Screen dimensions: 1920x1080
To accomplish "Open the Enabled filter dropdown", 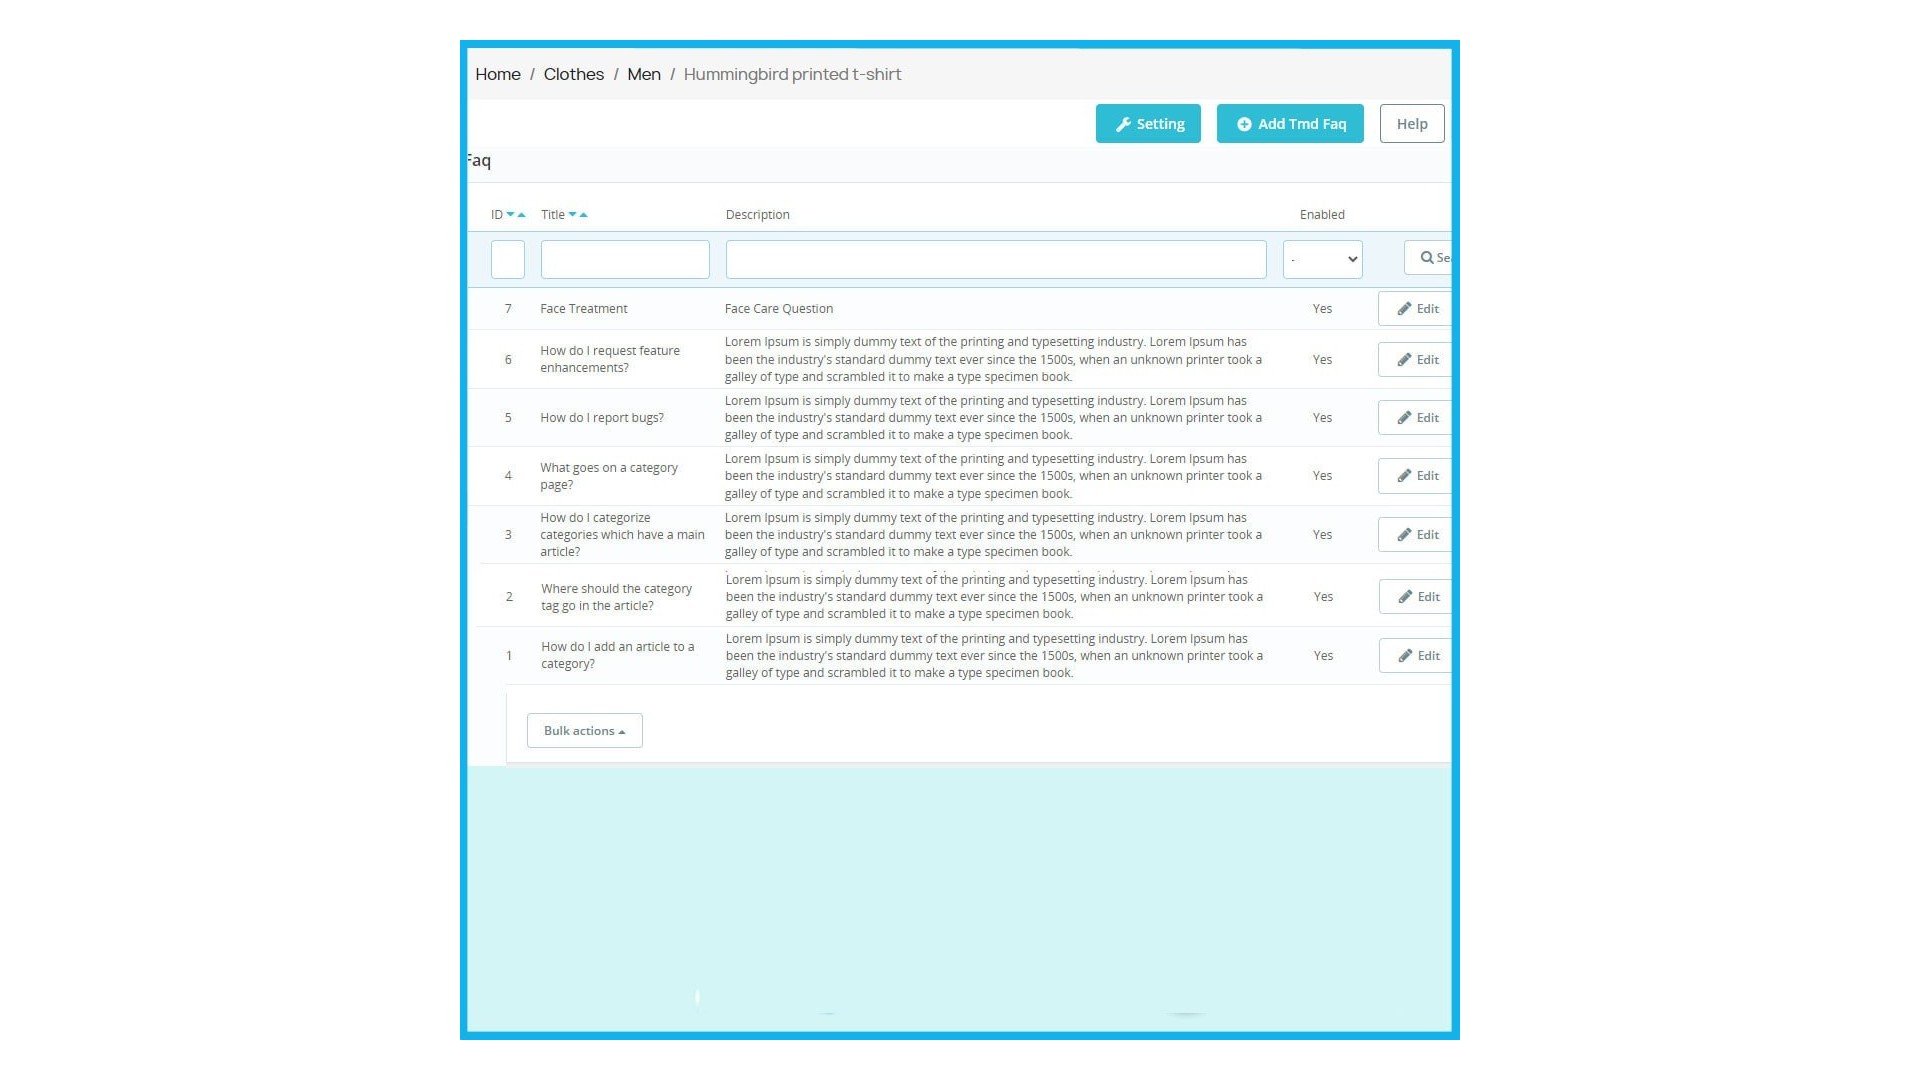I will pos(1322,259).
